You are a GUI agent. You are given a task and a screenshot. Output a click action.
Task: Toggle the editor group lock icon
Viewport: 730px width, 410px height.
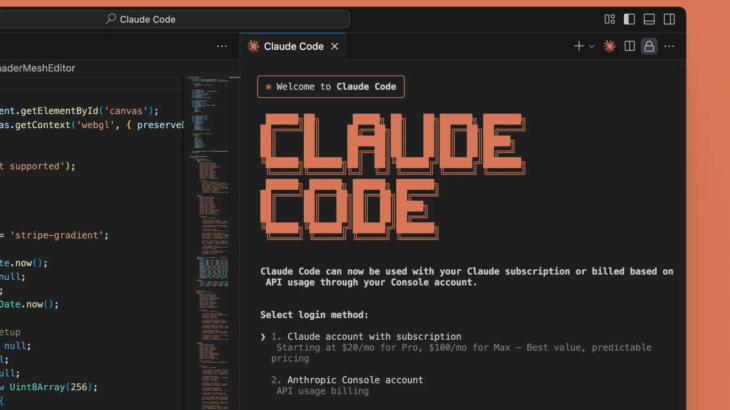pyautogui.click(x=649, y=46)
